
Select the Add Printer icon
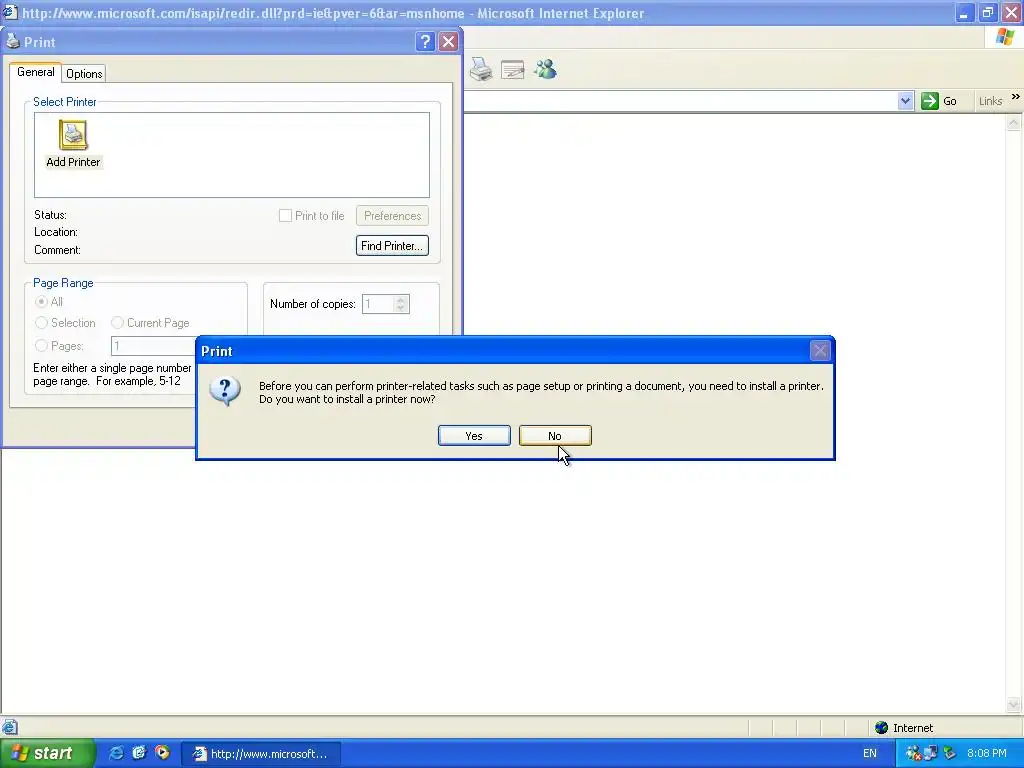coord(73,144)
